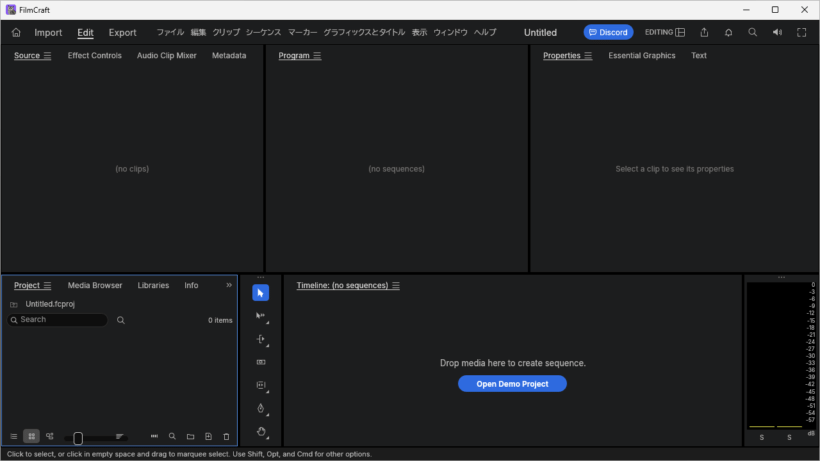The image size is (820, 461).
Task: Select the Track Select Forward tool
Action: [x=260, y=316]
